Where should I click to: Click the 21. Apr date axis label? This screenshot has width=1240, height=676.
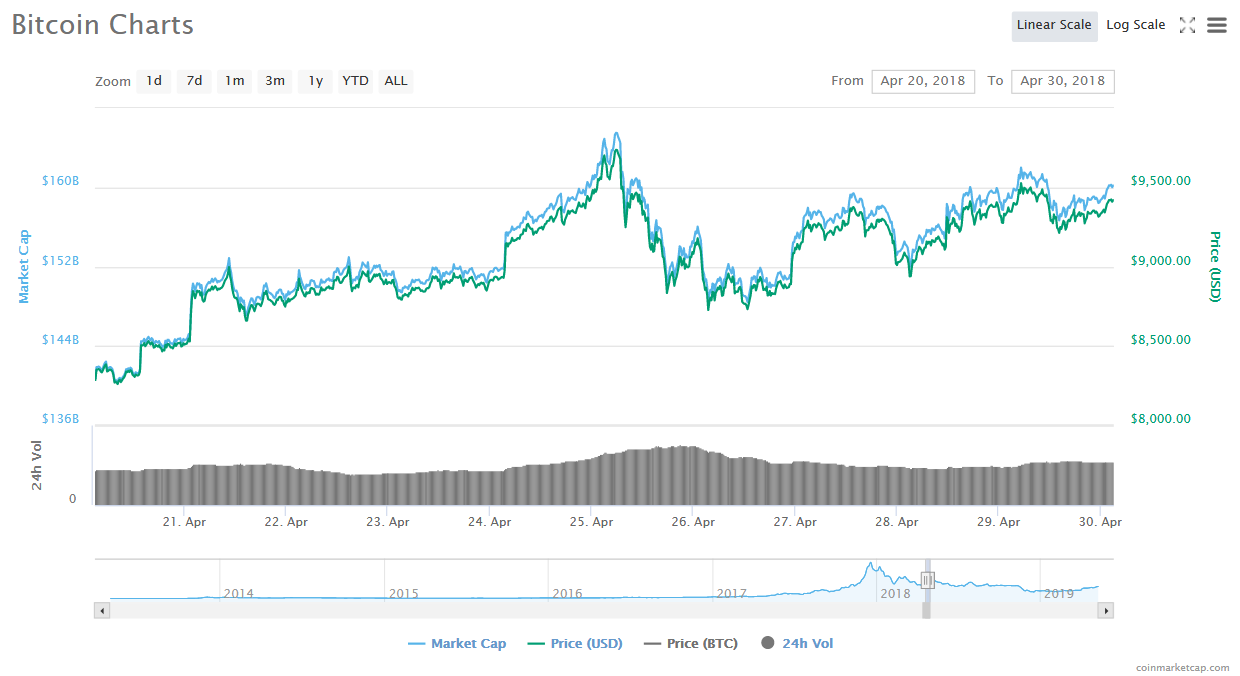coord(184,522)
